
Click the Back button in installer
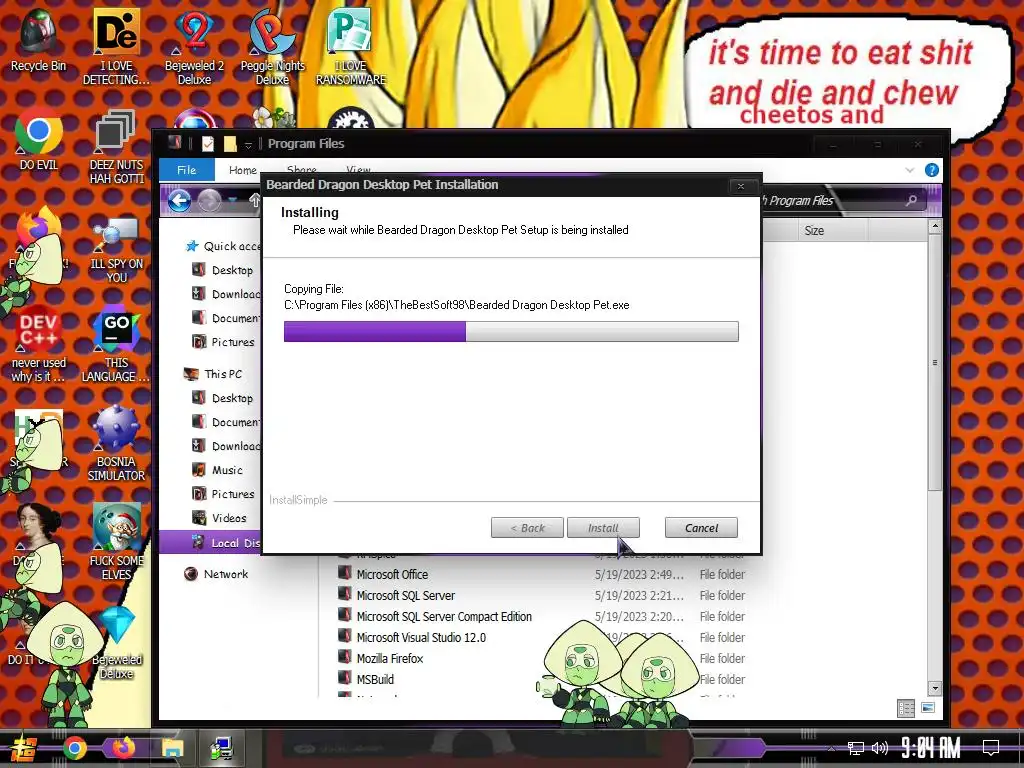(x=527, y=528)
